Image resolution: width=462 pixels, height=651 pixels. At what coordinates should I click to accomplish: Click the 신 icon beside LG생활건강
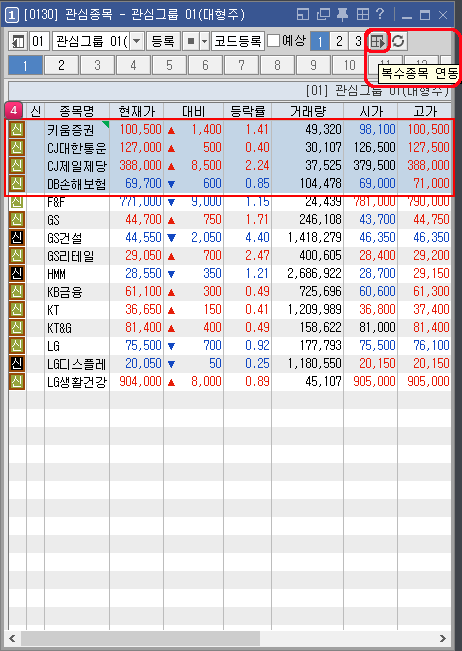(17, 381)
